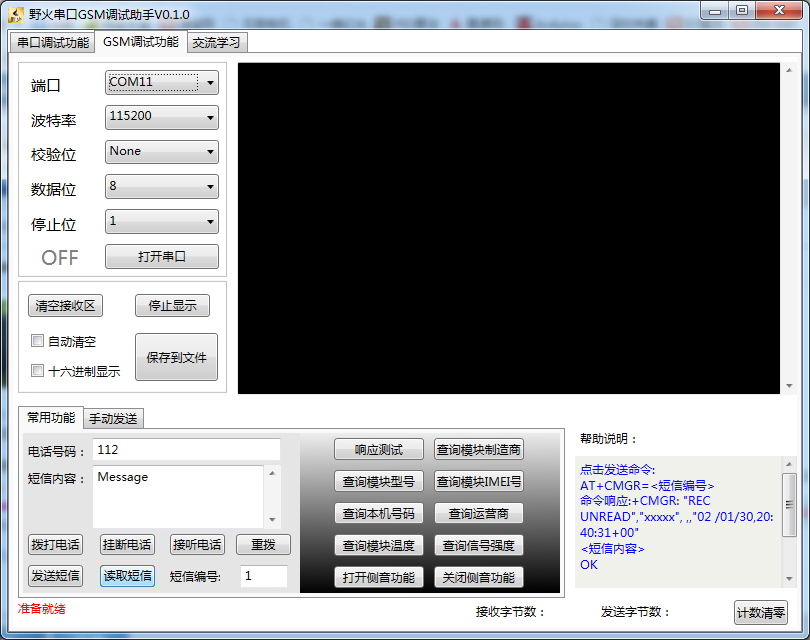The width and height of the screenshot is (810, 640).
Task: Send SMS via 发送短信
Action: tap(55, 576)
